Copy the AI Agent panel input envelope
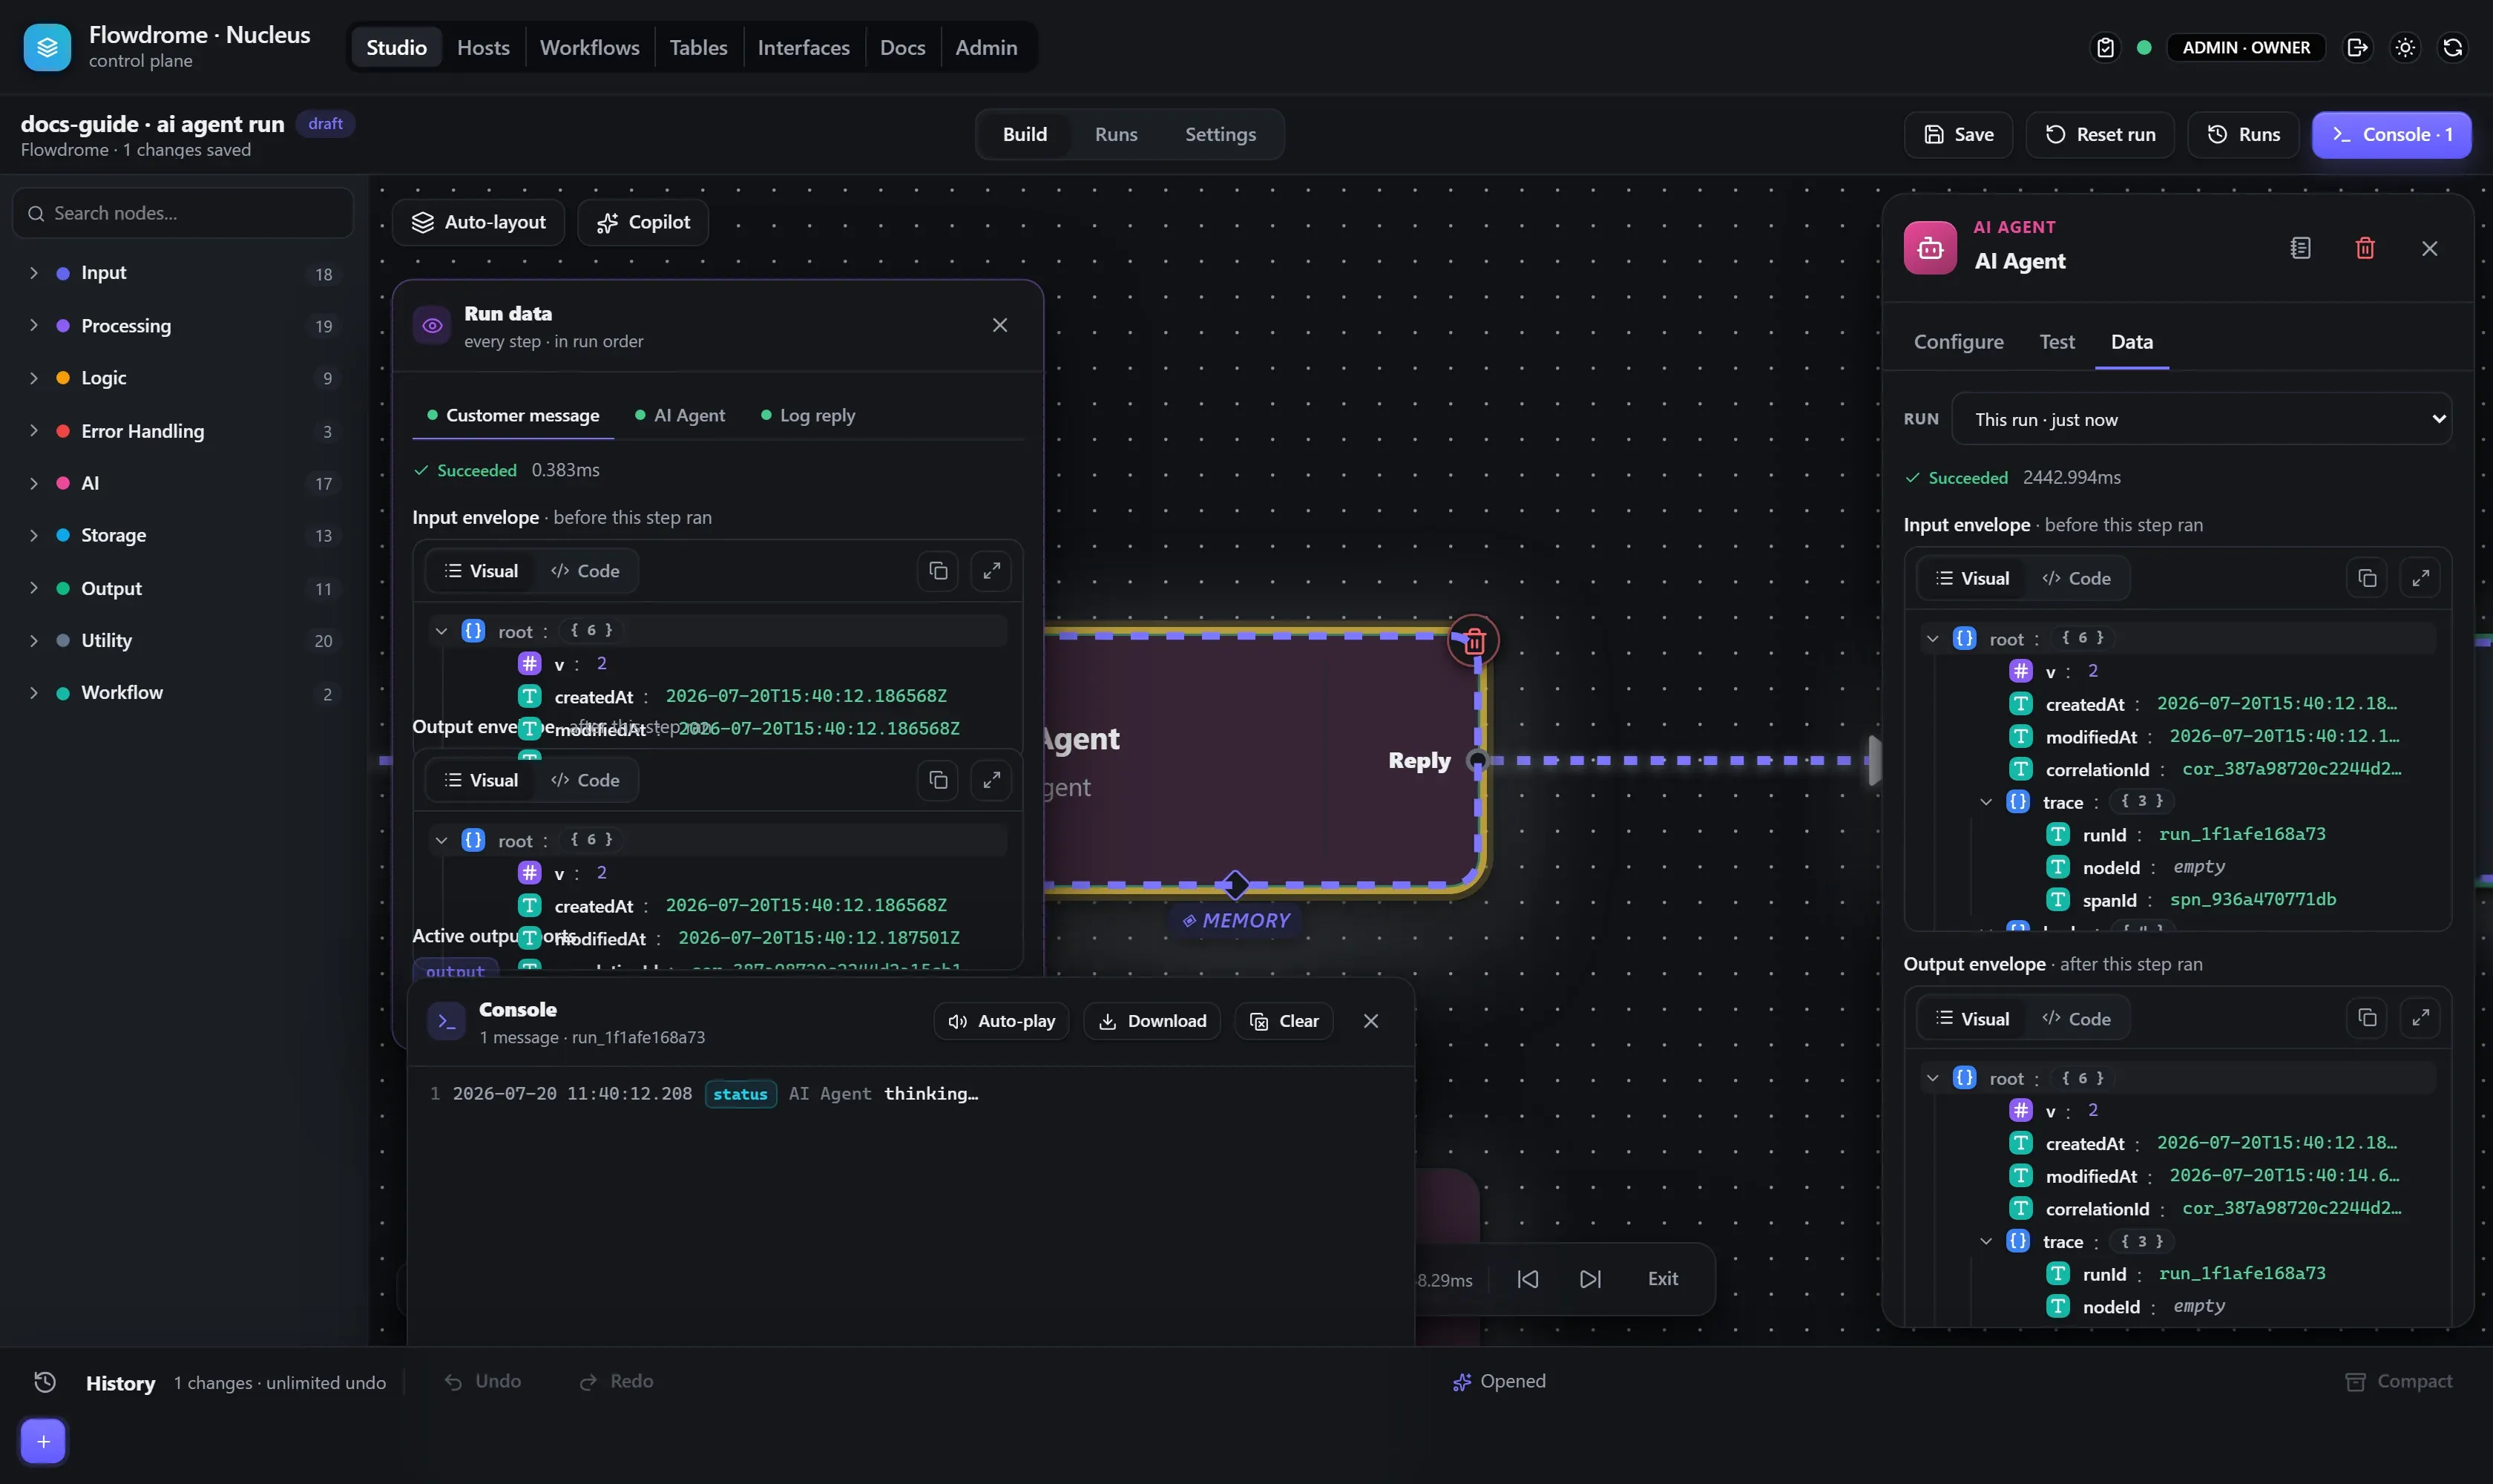The width and height of the screenshot is (2493, 1484). 2366,578
